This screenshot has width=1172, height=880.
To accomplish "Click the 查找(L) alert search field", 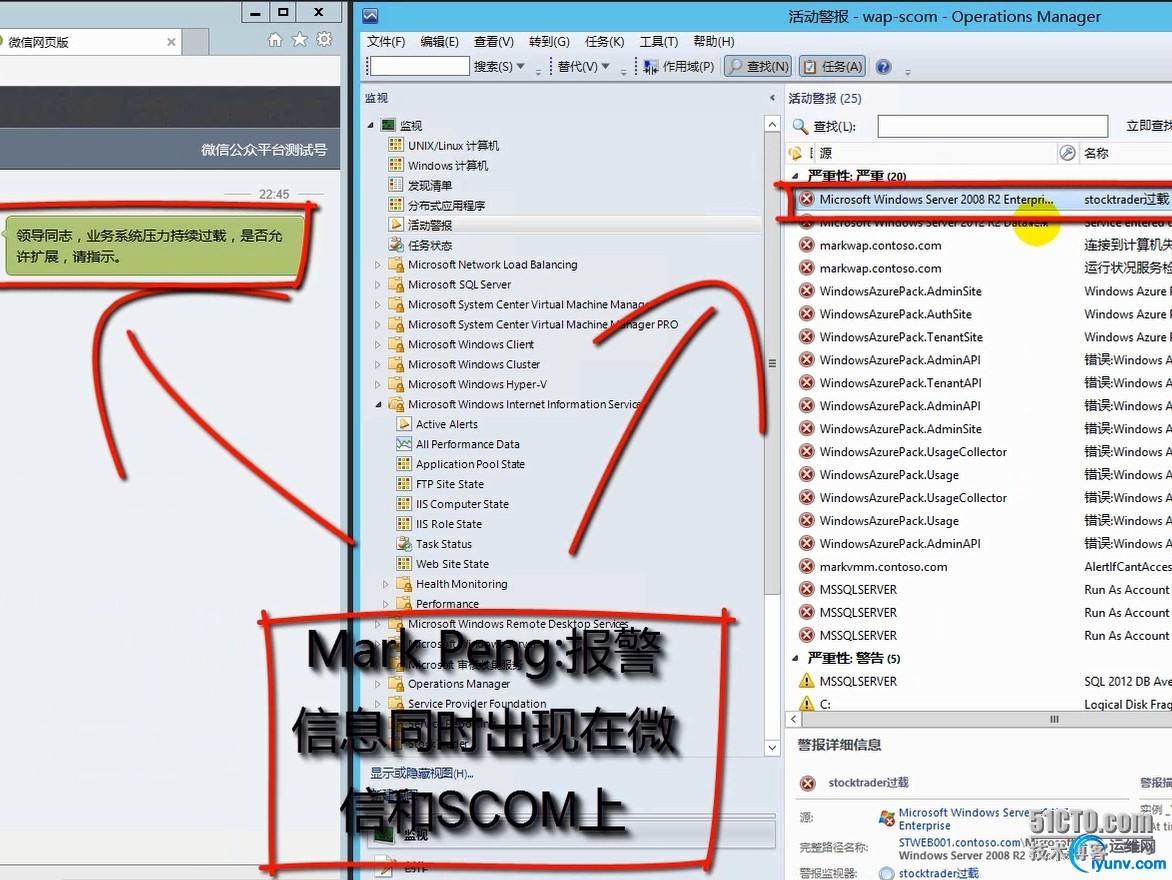I will click(x=993, y=126).
